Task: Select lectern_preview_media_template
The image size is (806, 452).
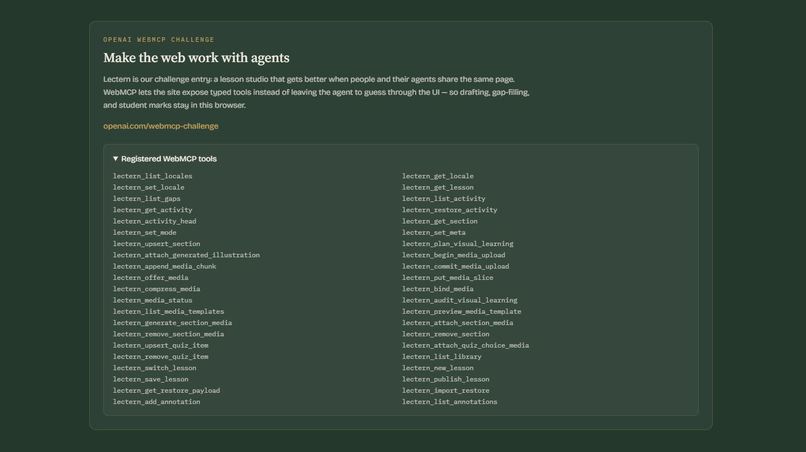Action: click(462, 312)
